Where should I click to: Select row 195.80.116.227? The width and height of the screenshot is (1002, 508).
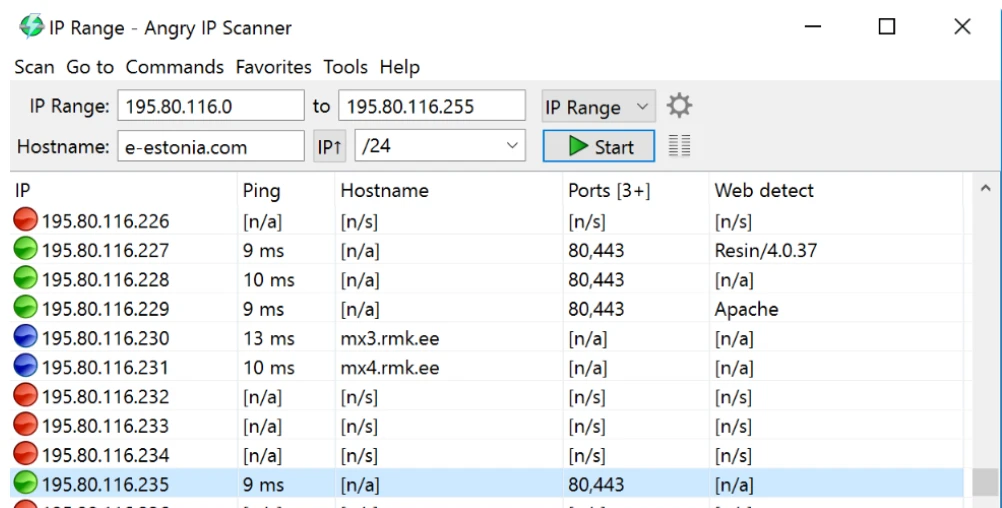[x=487, y=250]
